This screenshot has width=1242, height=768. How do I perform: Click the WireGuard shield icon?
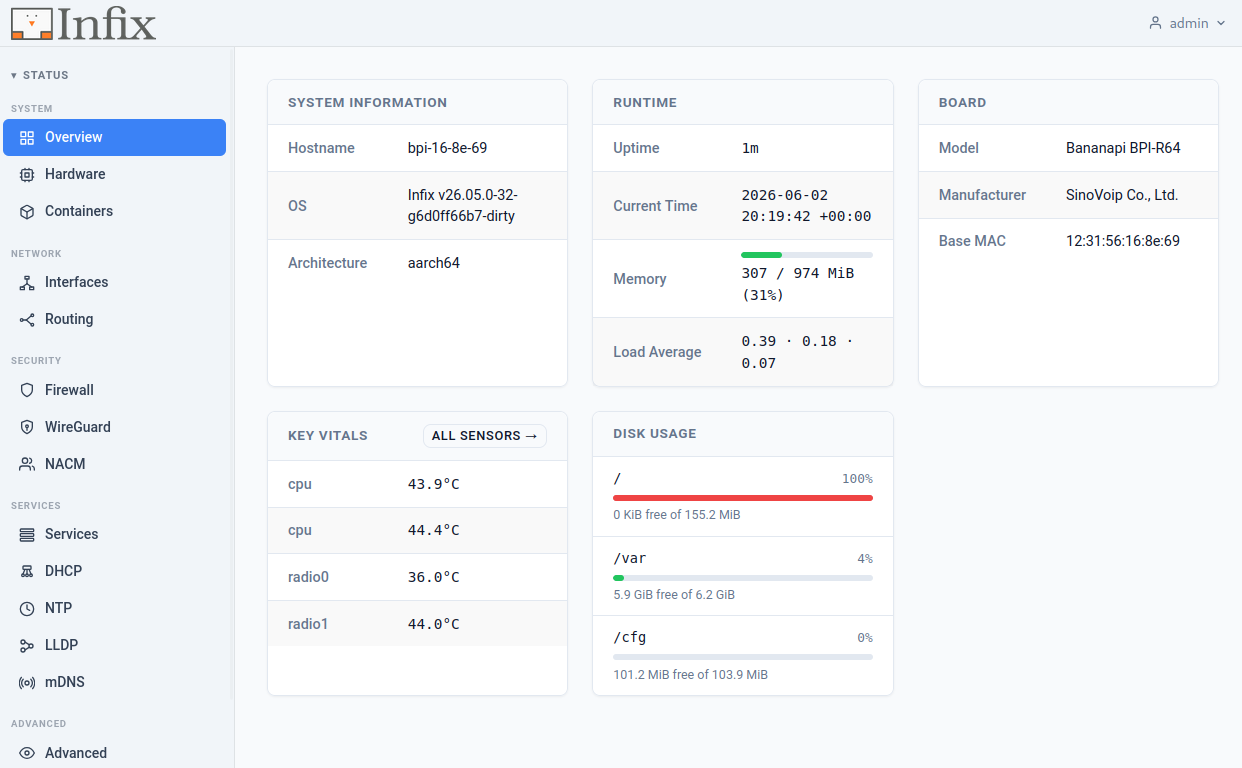[27, 427]
